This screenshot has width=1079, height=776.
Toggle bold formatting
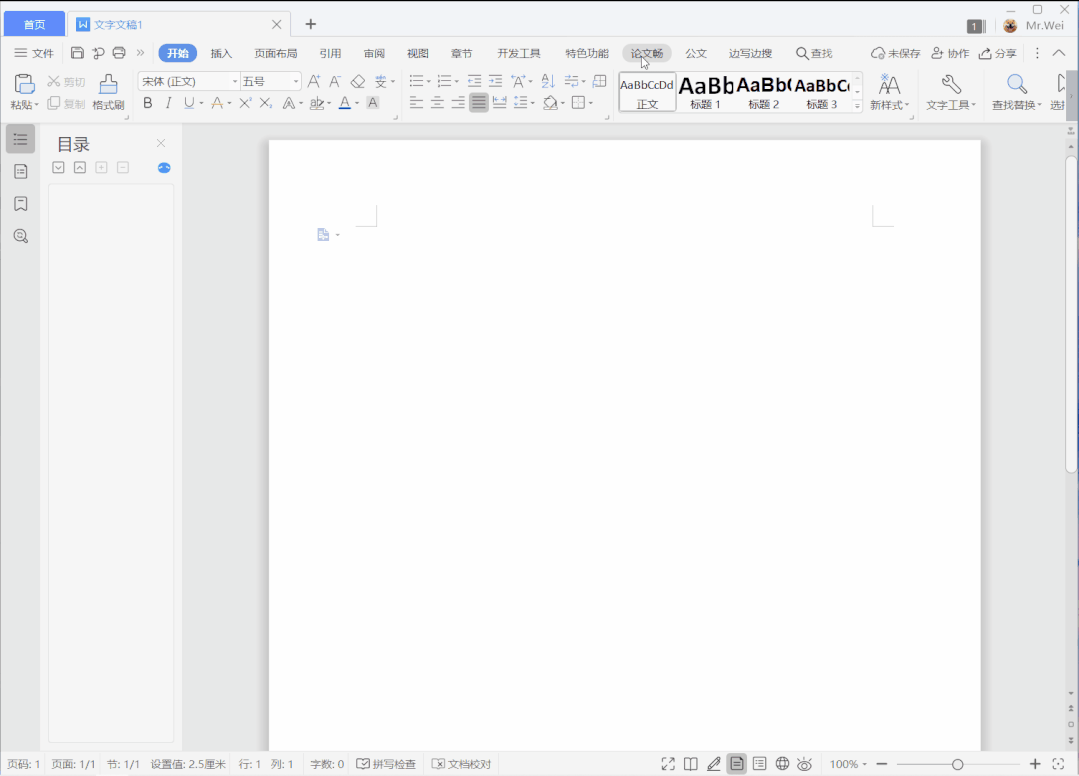[148, 103]
